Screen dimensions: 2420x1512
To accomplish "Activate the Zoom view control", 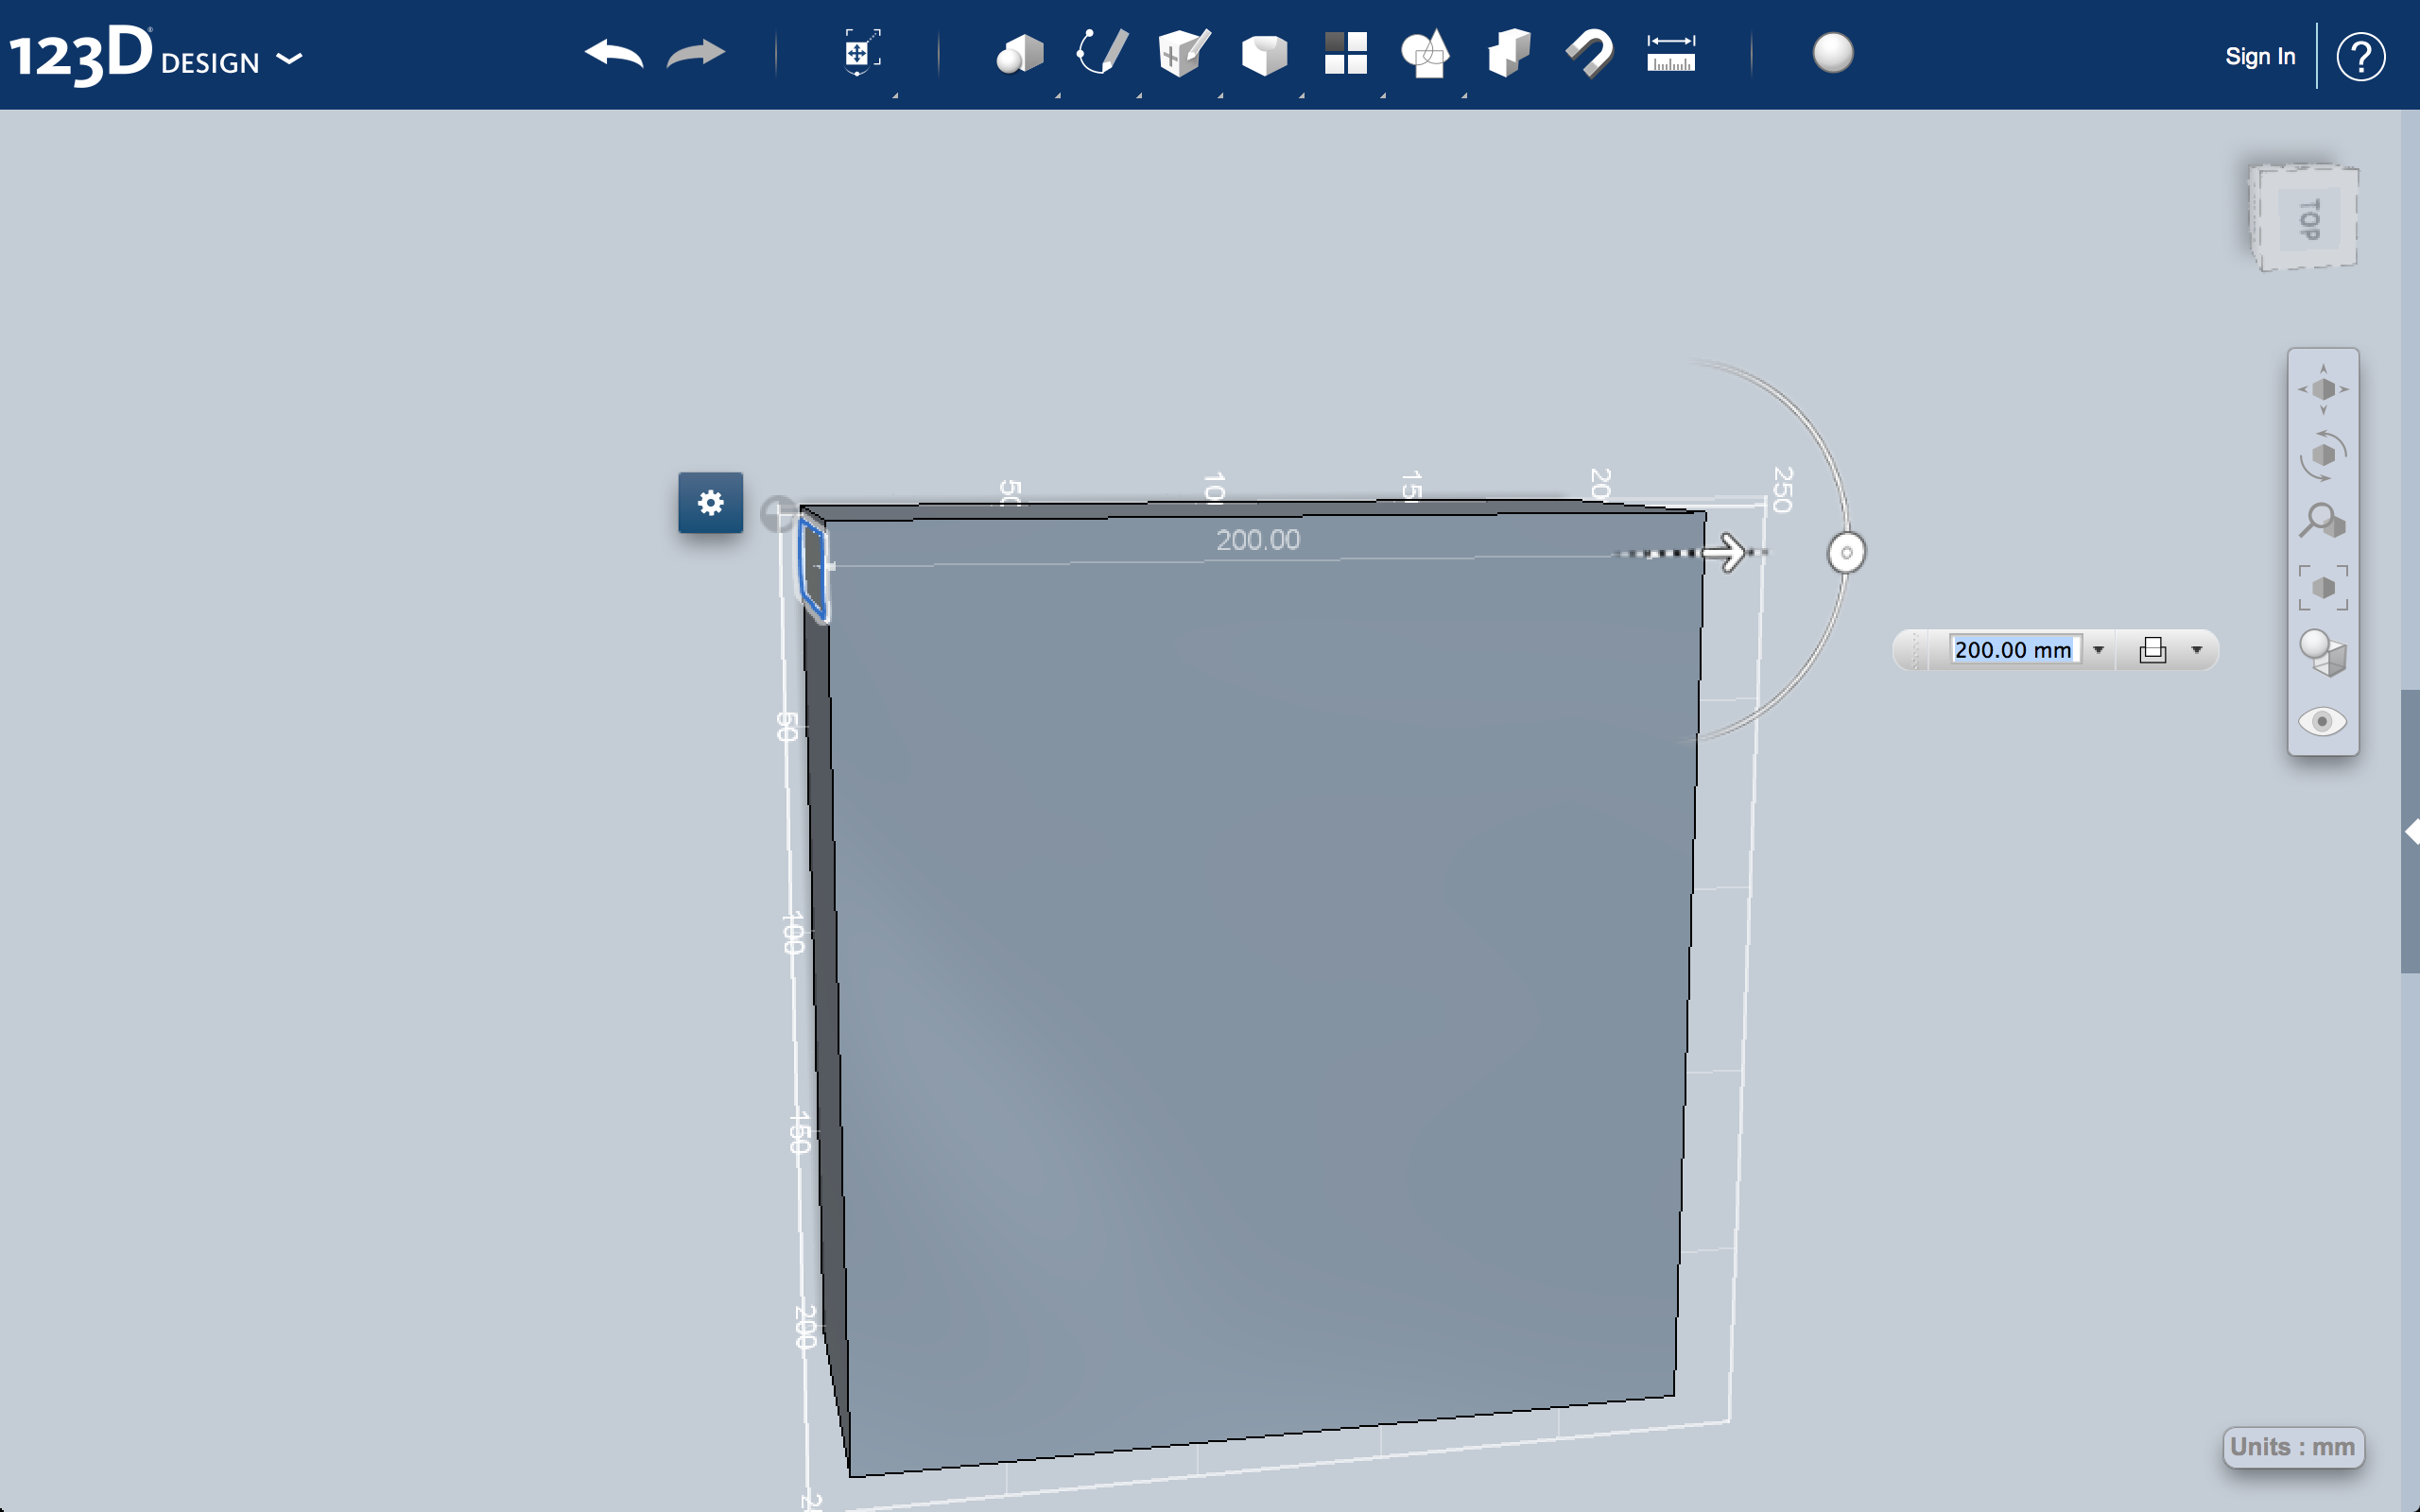I will click(2323, 520).
